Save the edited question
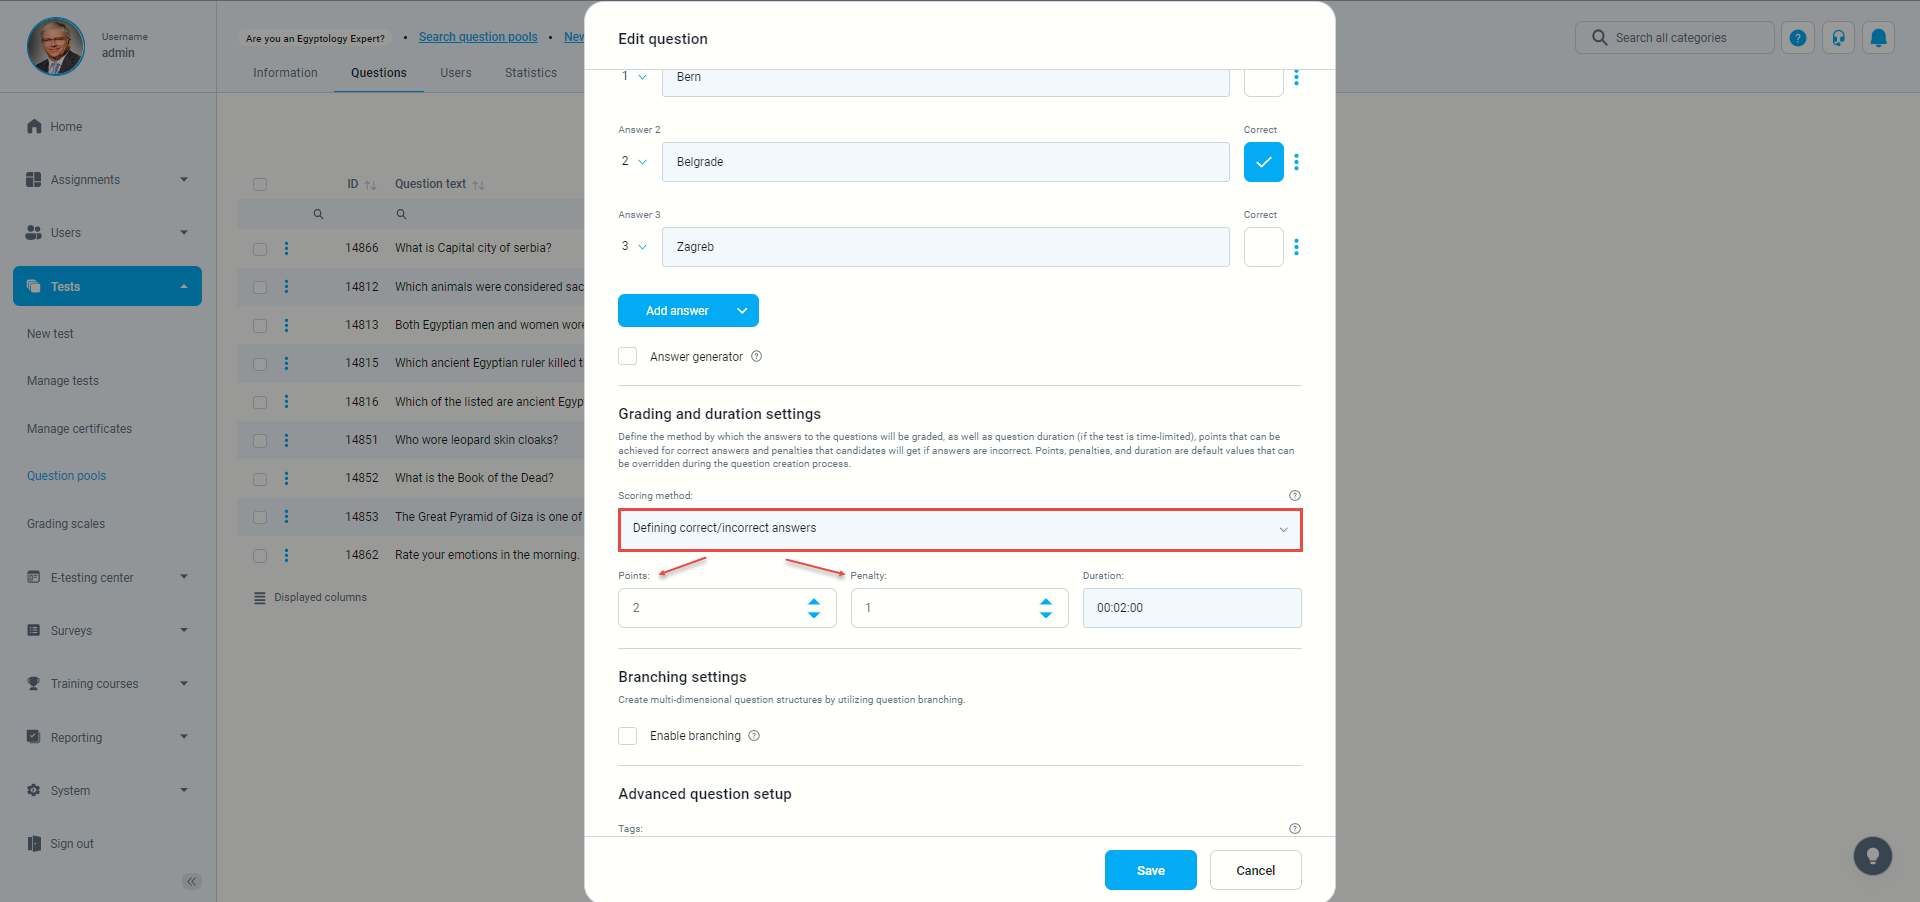 [1150, 870]
